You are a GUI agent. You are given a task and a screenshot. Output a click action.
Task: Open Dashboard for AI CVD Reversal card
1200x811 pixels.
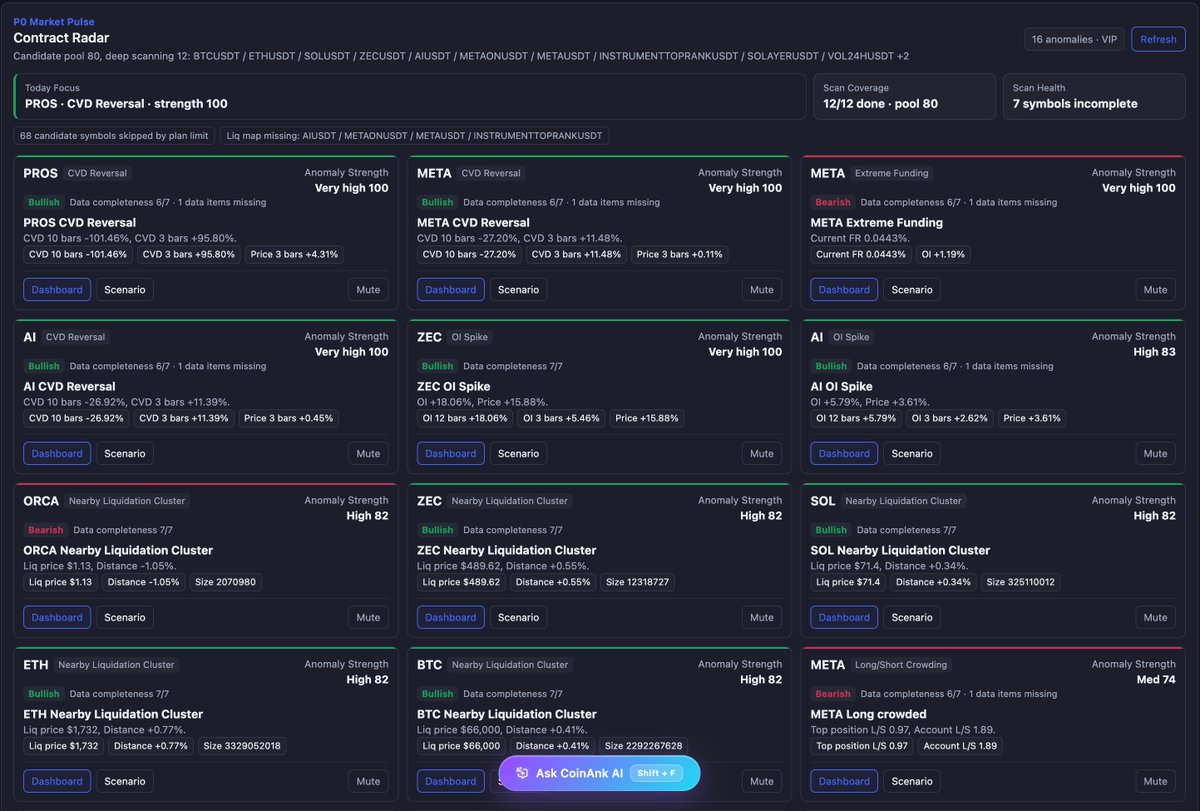tap(57, 453)
